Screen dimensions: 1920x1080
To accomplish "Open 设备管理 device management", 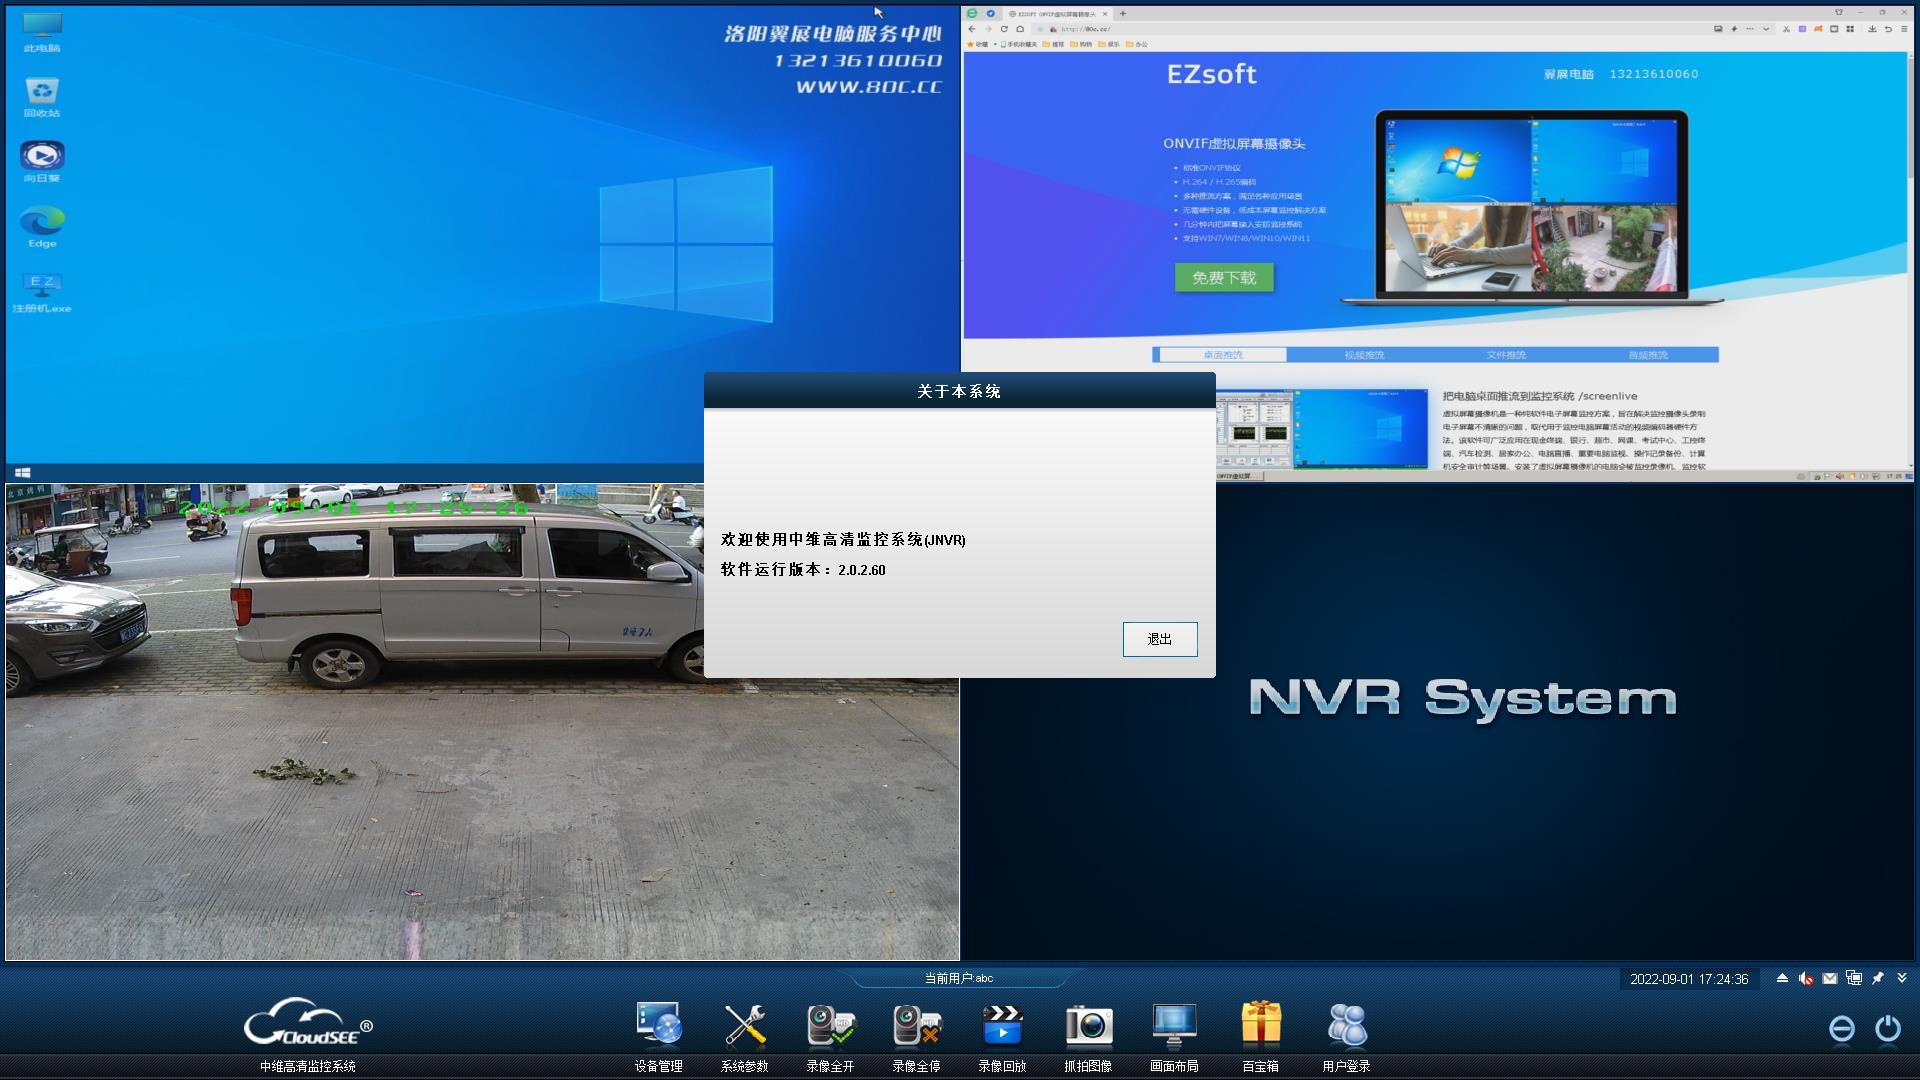I will pos(658,1026).
